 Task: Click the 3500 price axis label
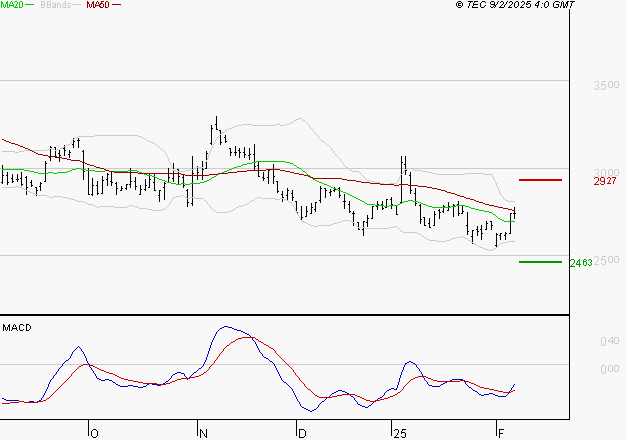coord(606,85)
